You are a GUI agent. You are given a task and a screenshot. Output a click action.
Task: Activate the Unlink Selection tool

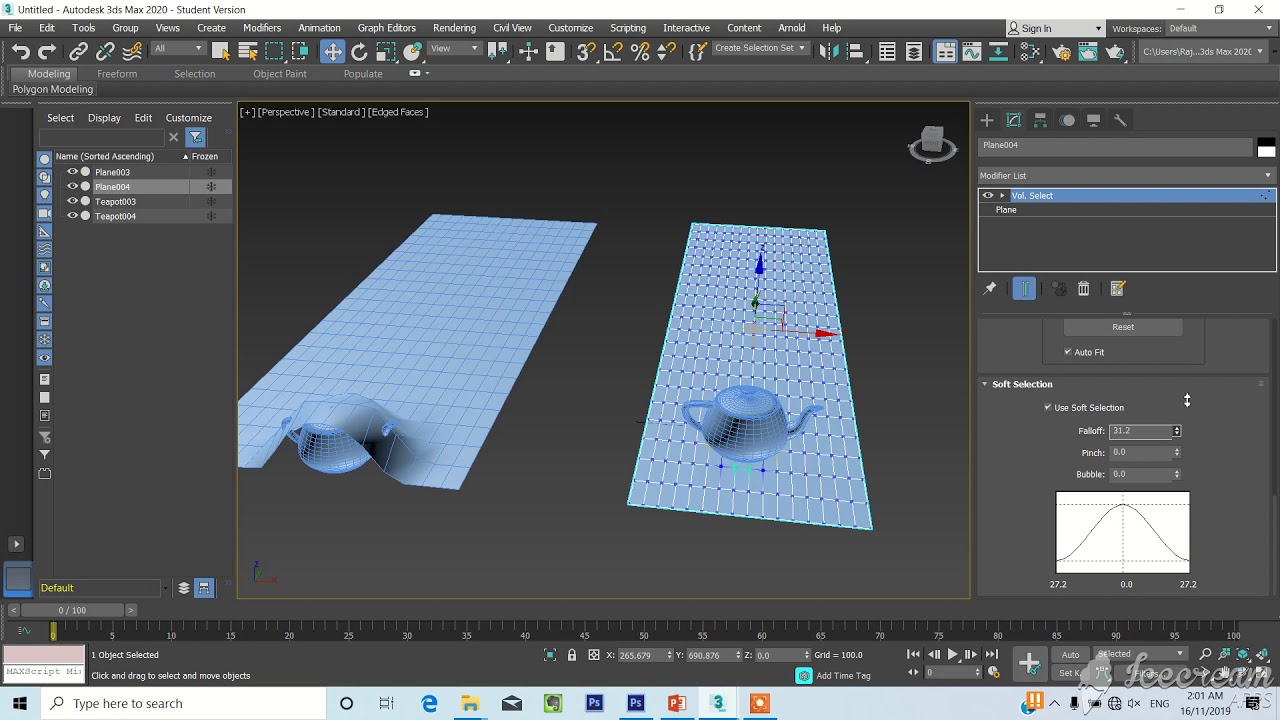(x=105, y=52)
